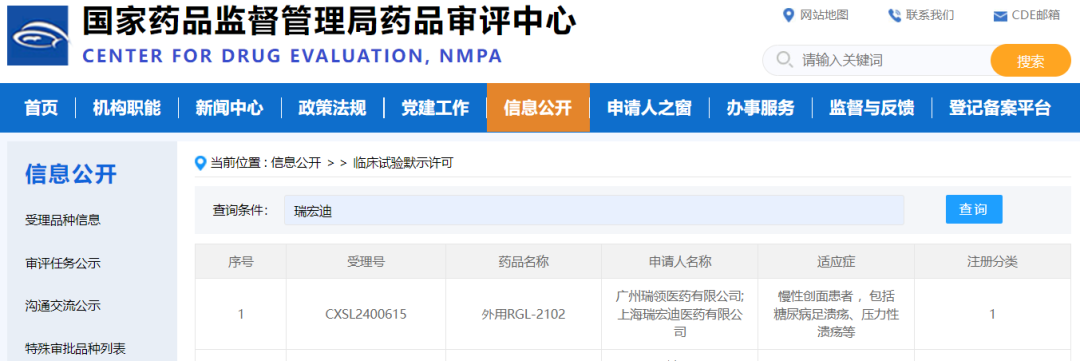
Task: Open 登记备案平台 menu item
Action: tap(1000, 108)
